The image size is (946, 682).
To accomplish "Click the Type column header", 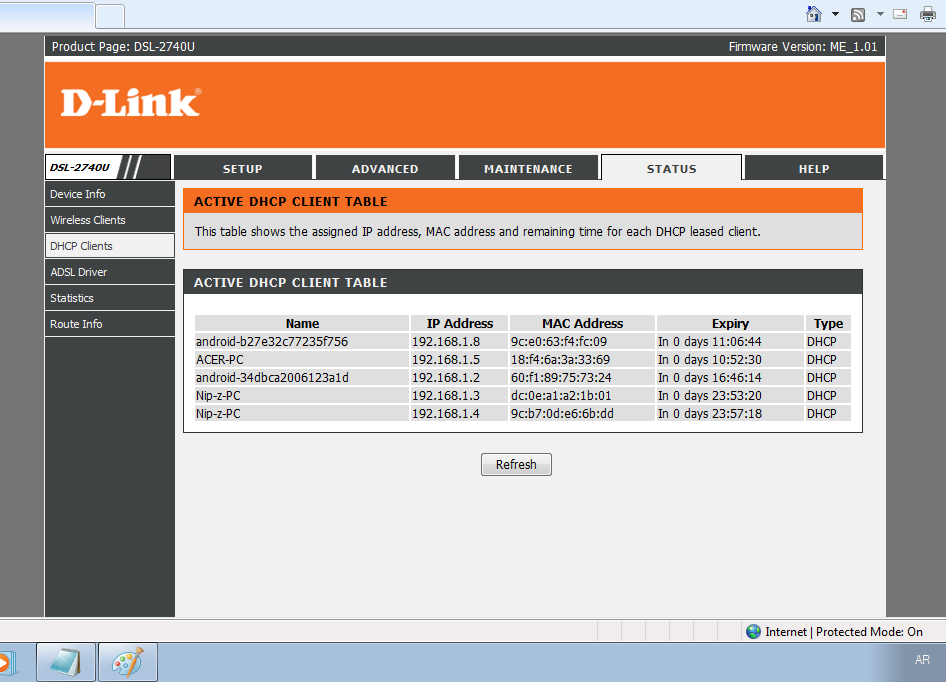I will [x=828, y=323].
